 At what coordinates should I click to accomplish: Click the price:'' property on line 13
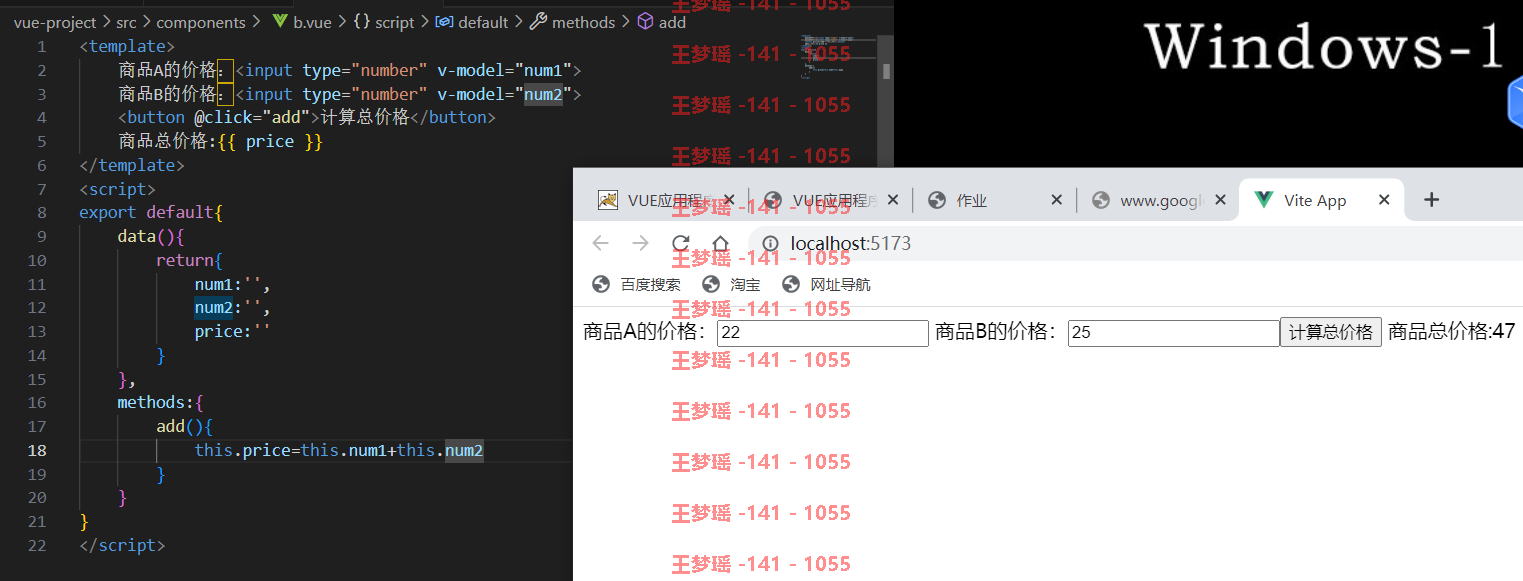click(232, 331)
